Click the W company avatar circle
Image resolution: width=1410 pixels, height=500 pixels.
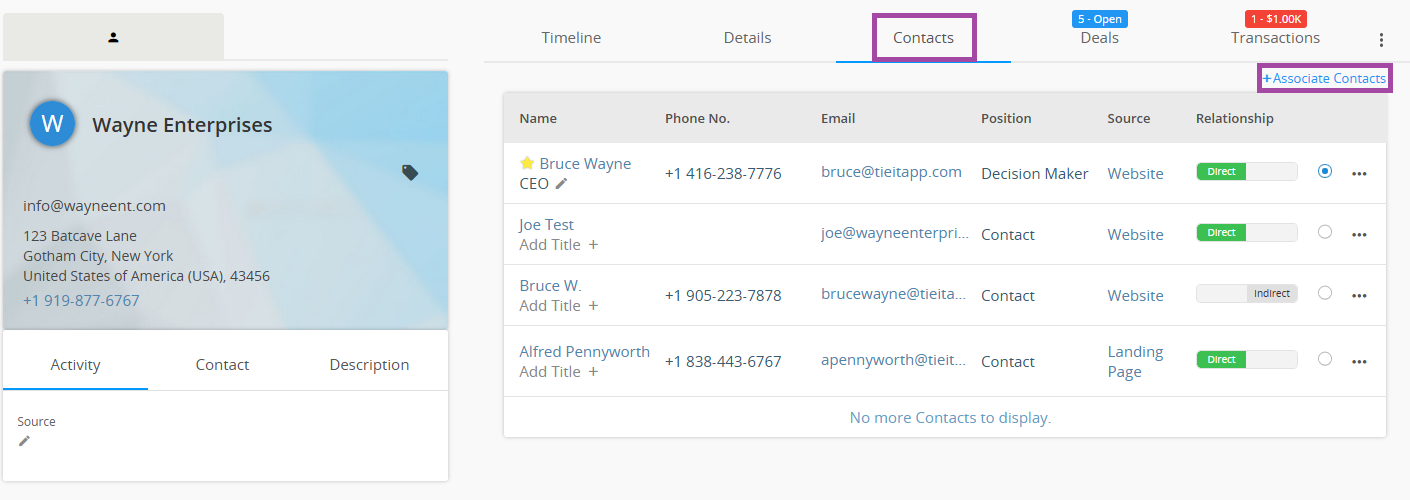pyautogui.click(x=53, y=124)
